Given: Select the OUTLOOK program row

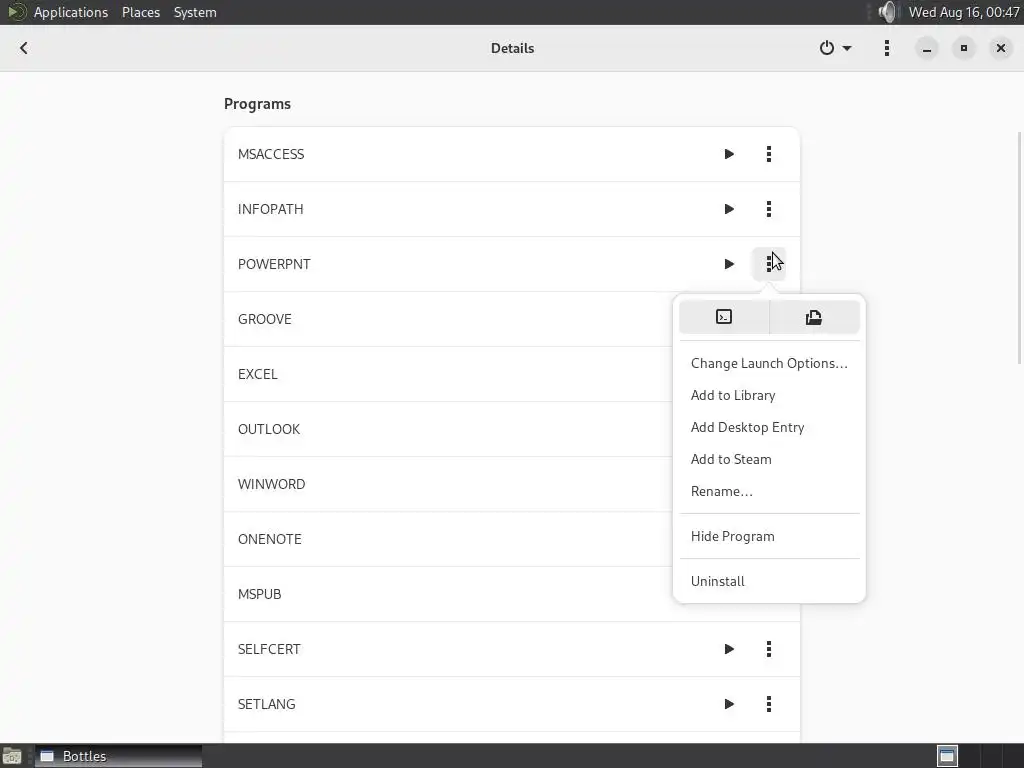Looking at the screenshot, I should pyautogui.click(x=512, y=429).
